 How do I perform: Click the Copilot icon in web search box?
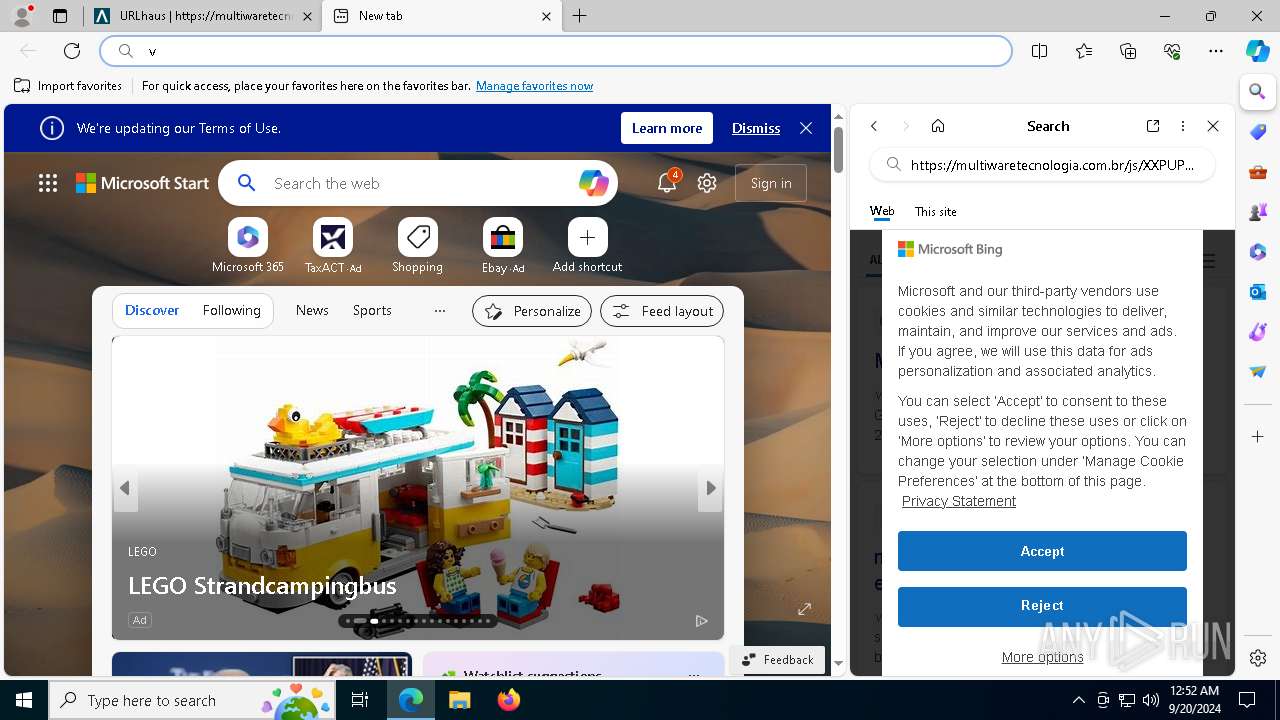[593, 183]
